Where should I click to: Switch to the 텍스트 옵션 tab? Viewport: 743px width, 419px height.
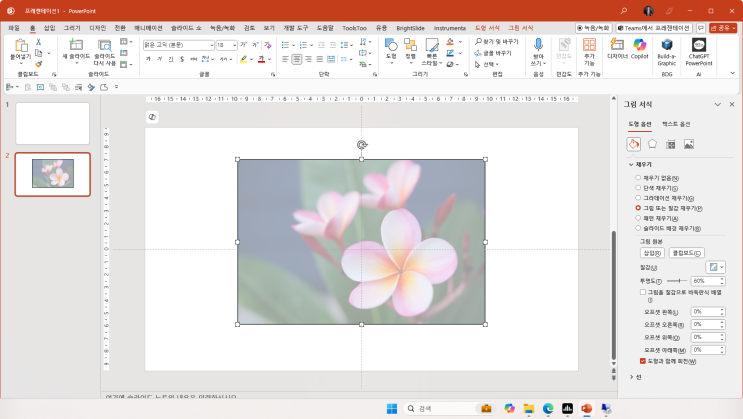676,124
